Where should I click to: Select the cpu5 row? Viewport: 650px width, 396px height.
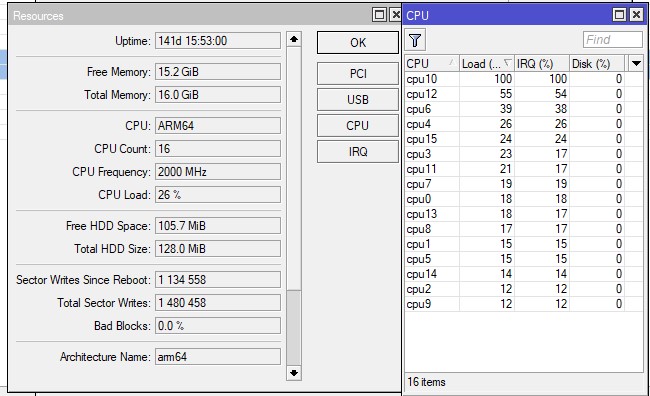point(524,259)
